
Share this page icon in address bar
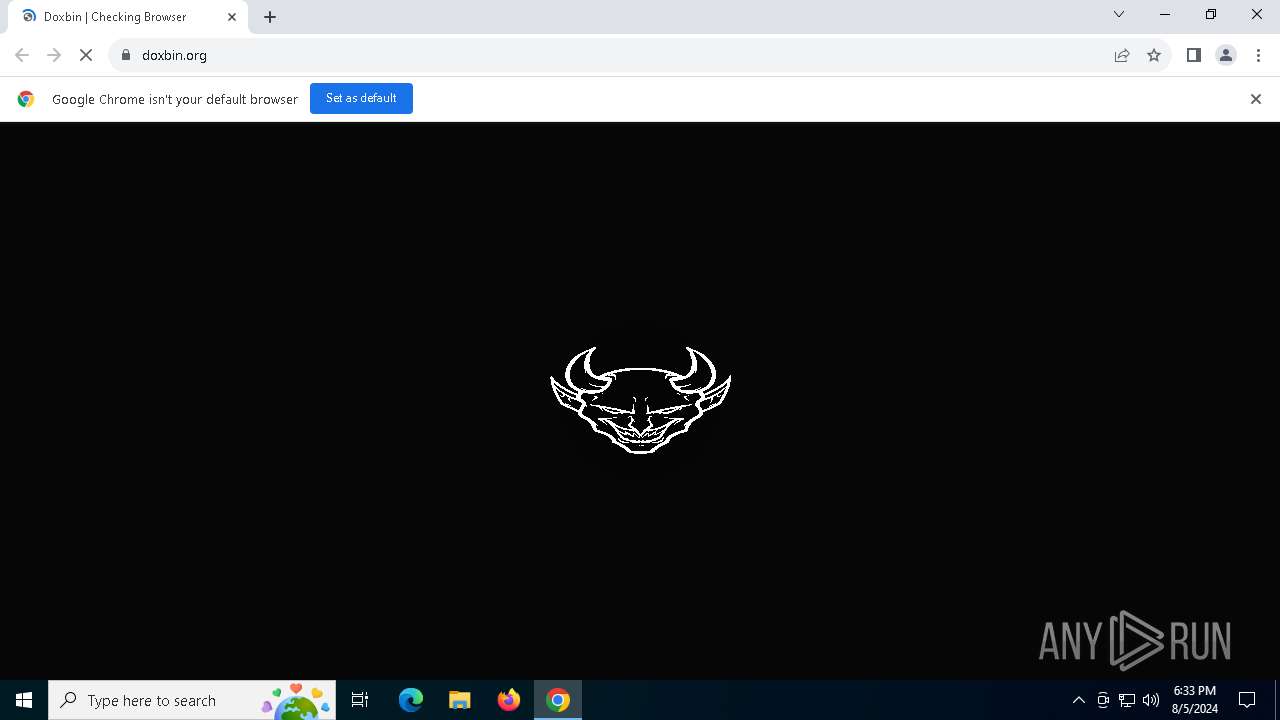(1122, 55)
